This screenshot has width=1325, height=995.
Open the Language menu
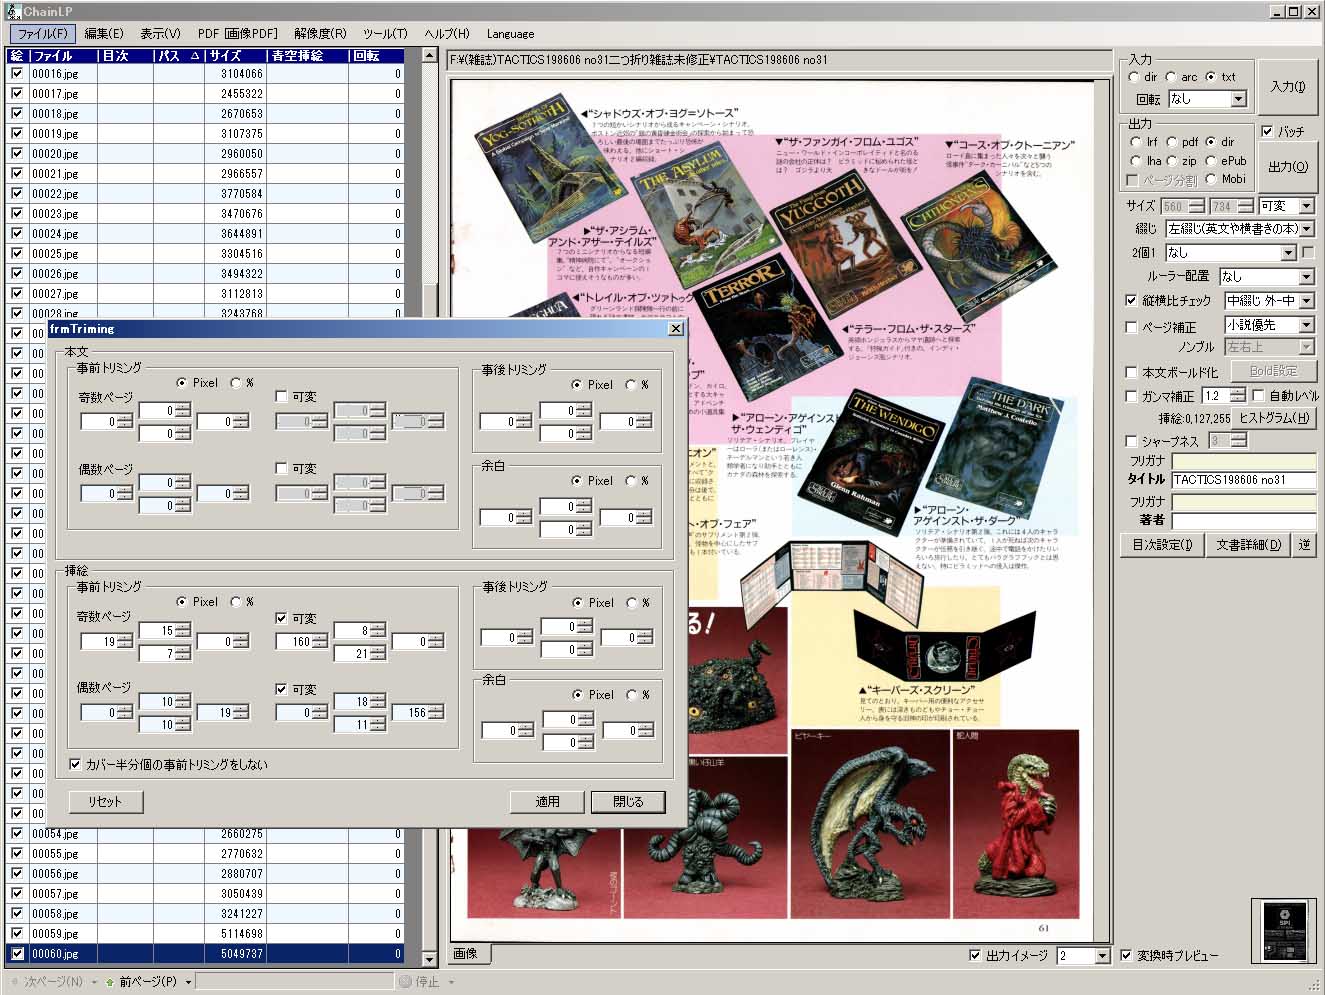pyautogui.click(x=510, y=33)
